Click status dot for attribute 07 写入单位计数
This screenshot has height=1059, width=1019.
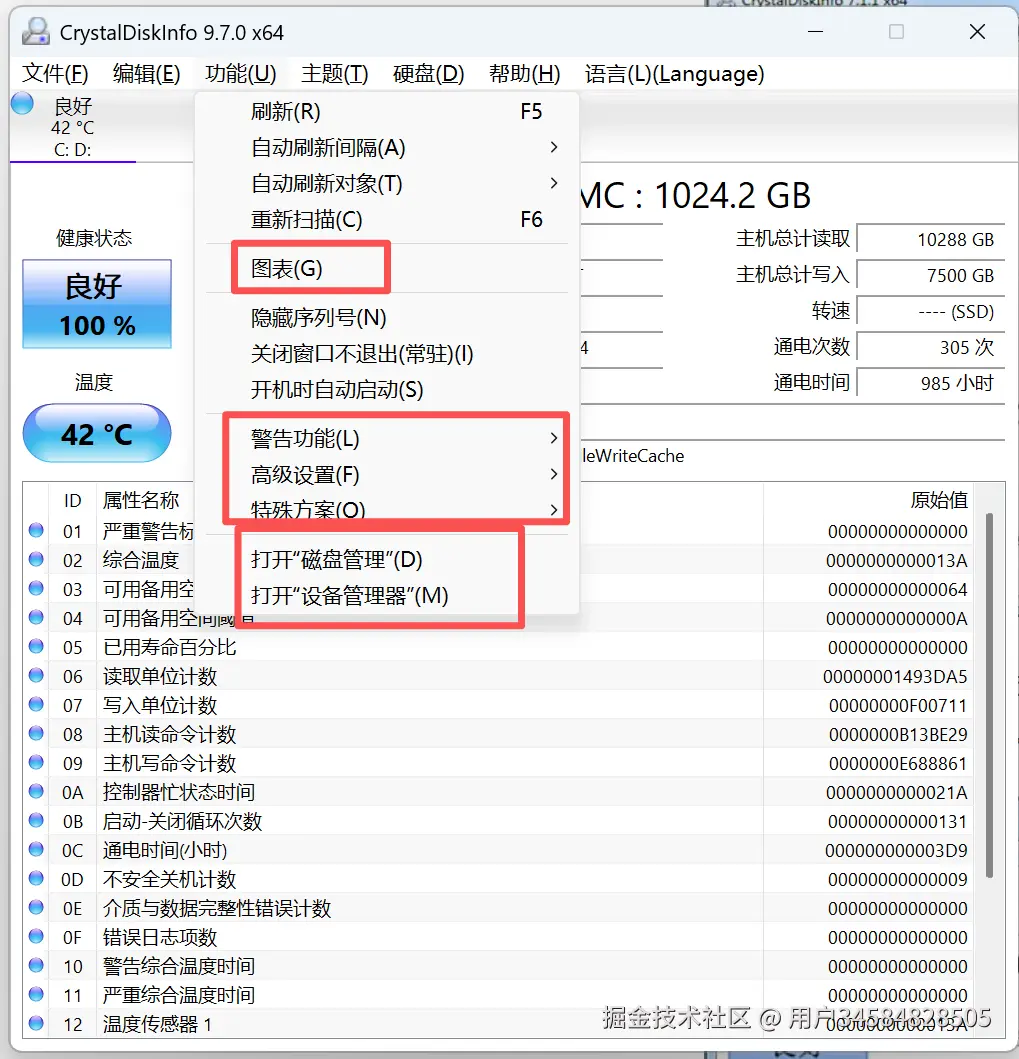pyautogui.click(x=36, y=704)
